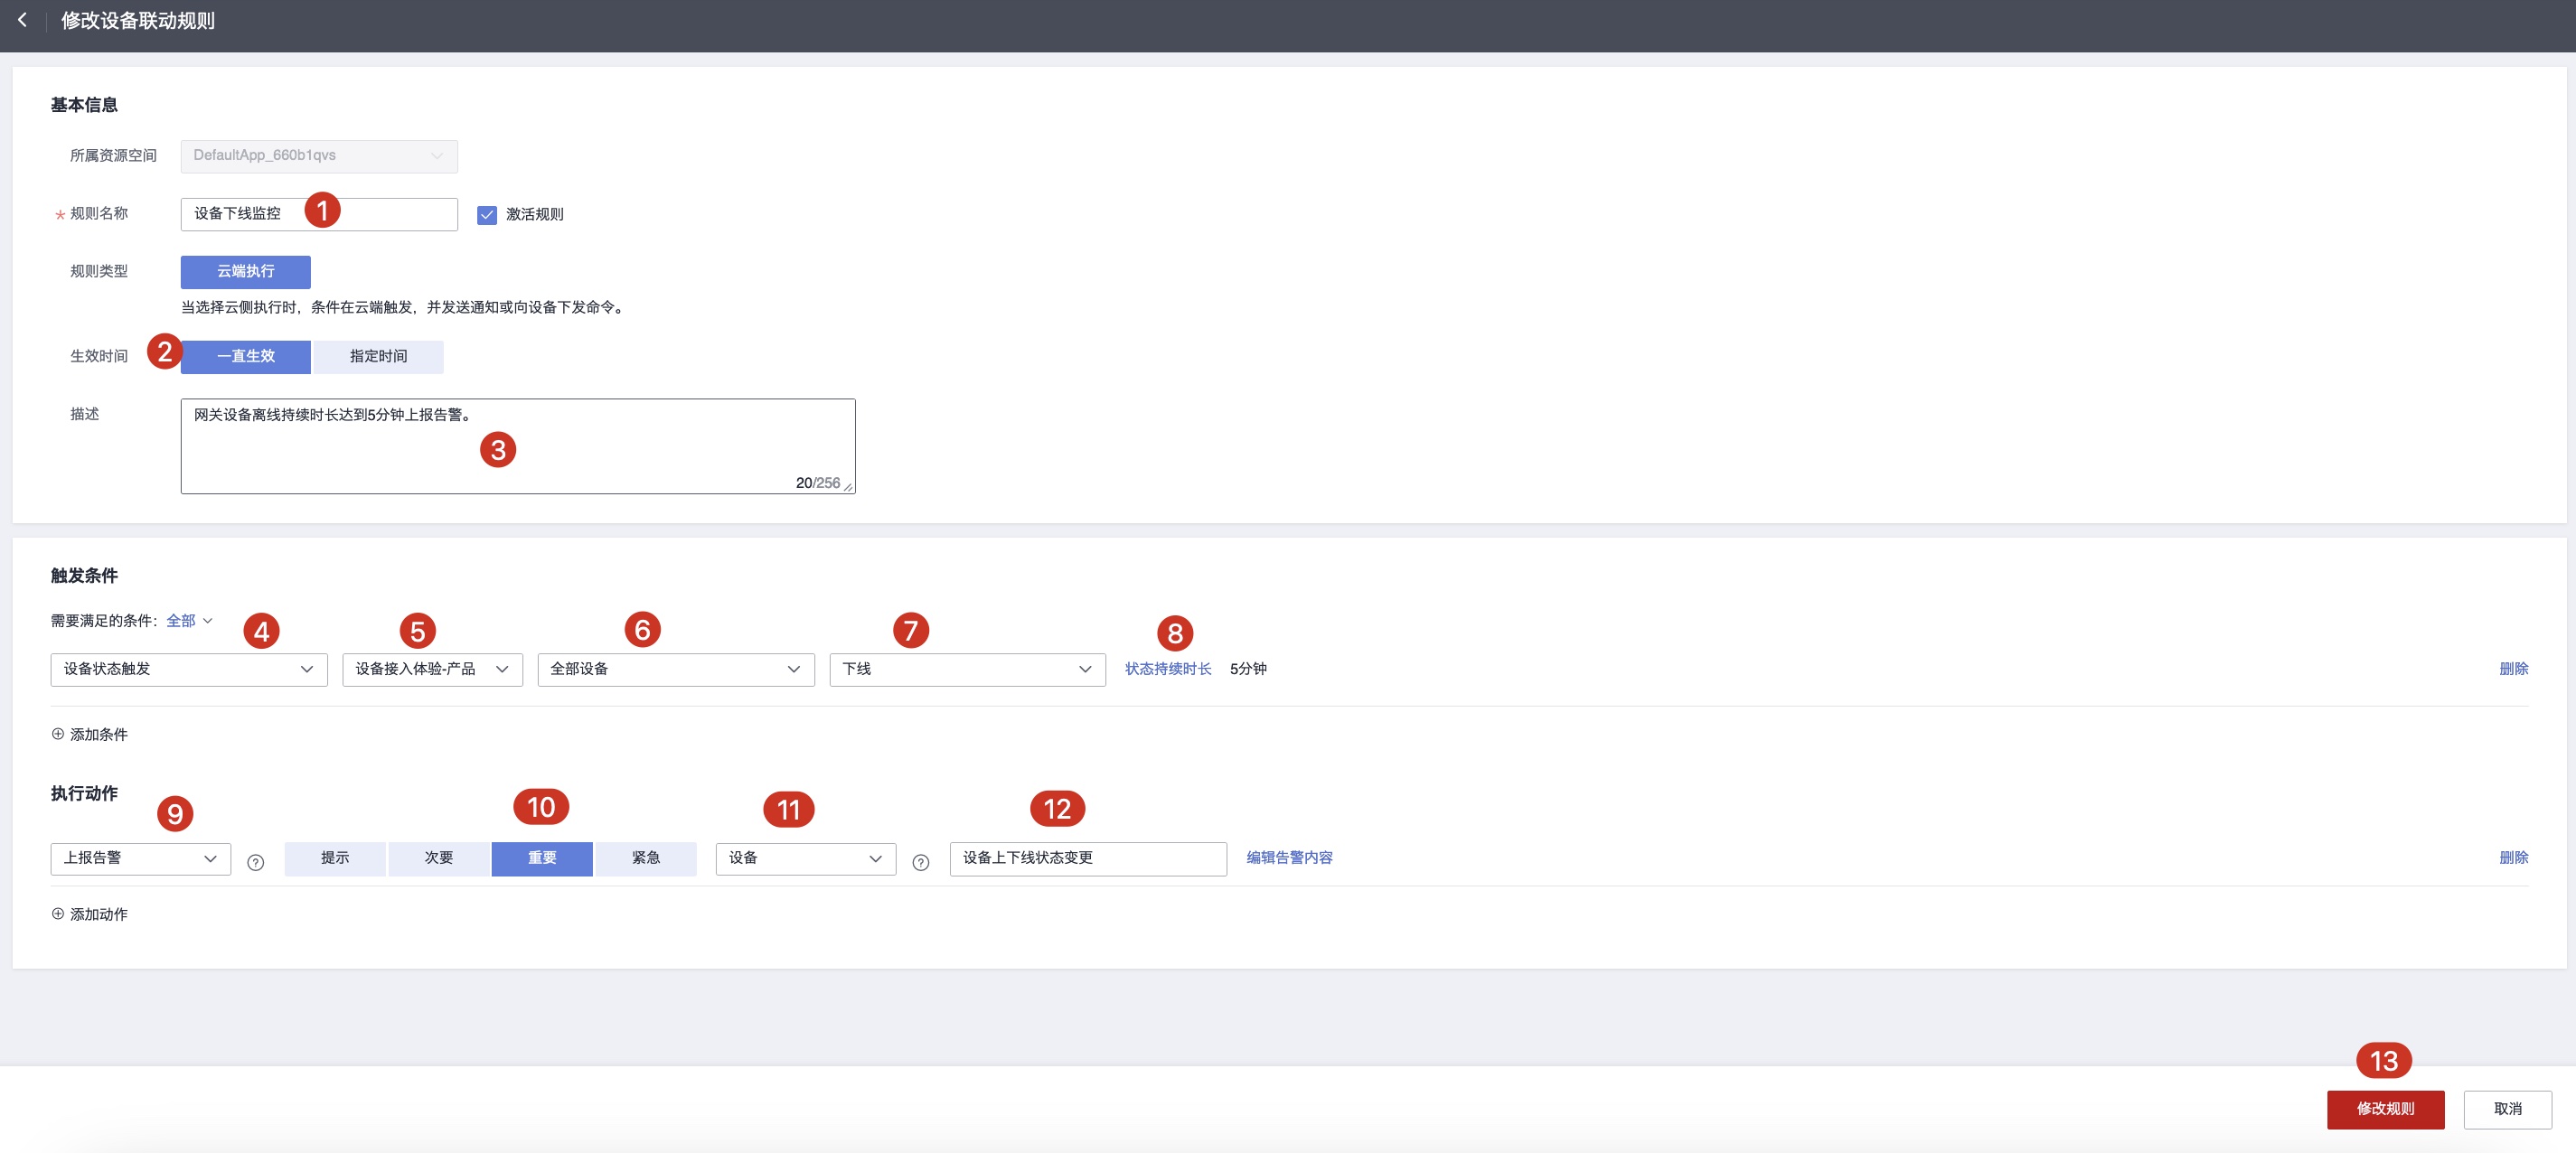
Task: Open the 设备状态触发 trigger type dropdown
Action: tap(189, 669)
